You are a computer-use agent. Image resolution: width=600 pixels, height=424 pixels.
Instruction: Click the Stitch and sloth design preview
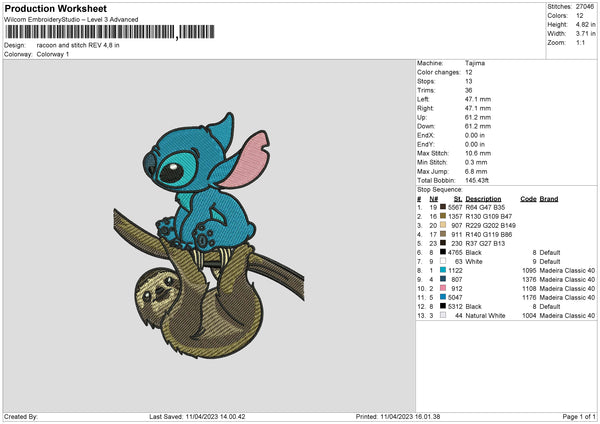pos(209,235)
